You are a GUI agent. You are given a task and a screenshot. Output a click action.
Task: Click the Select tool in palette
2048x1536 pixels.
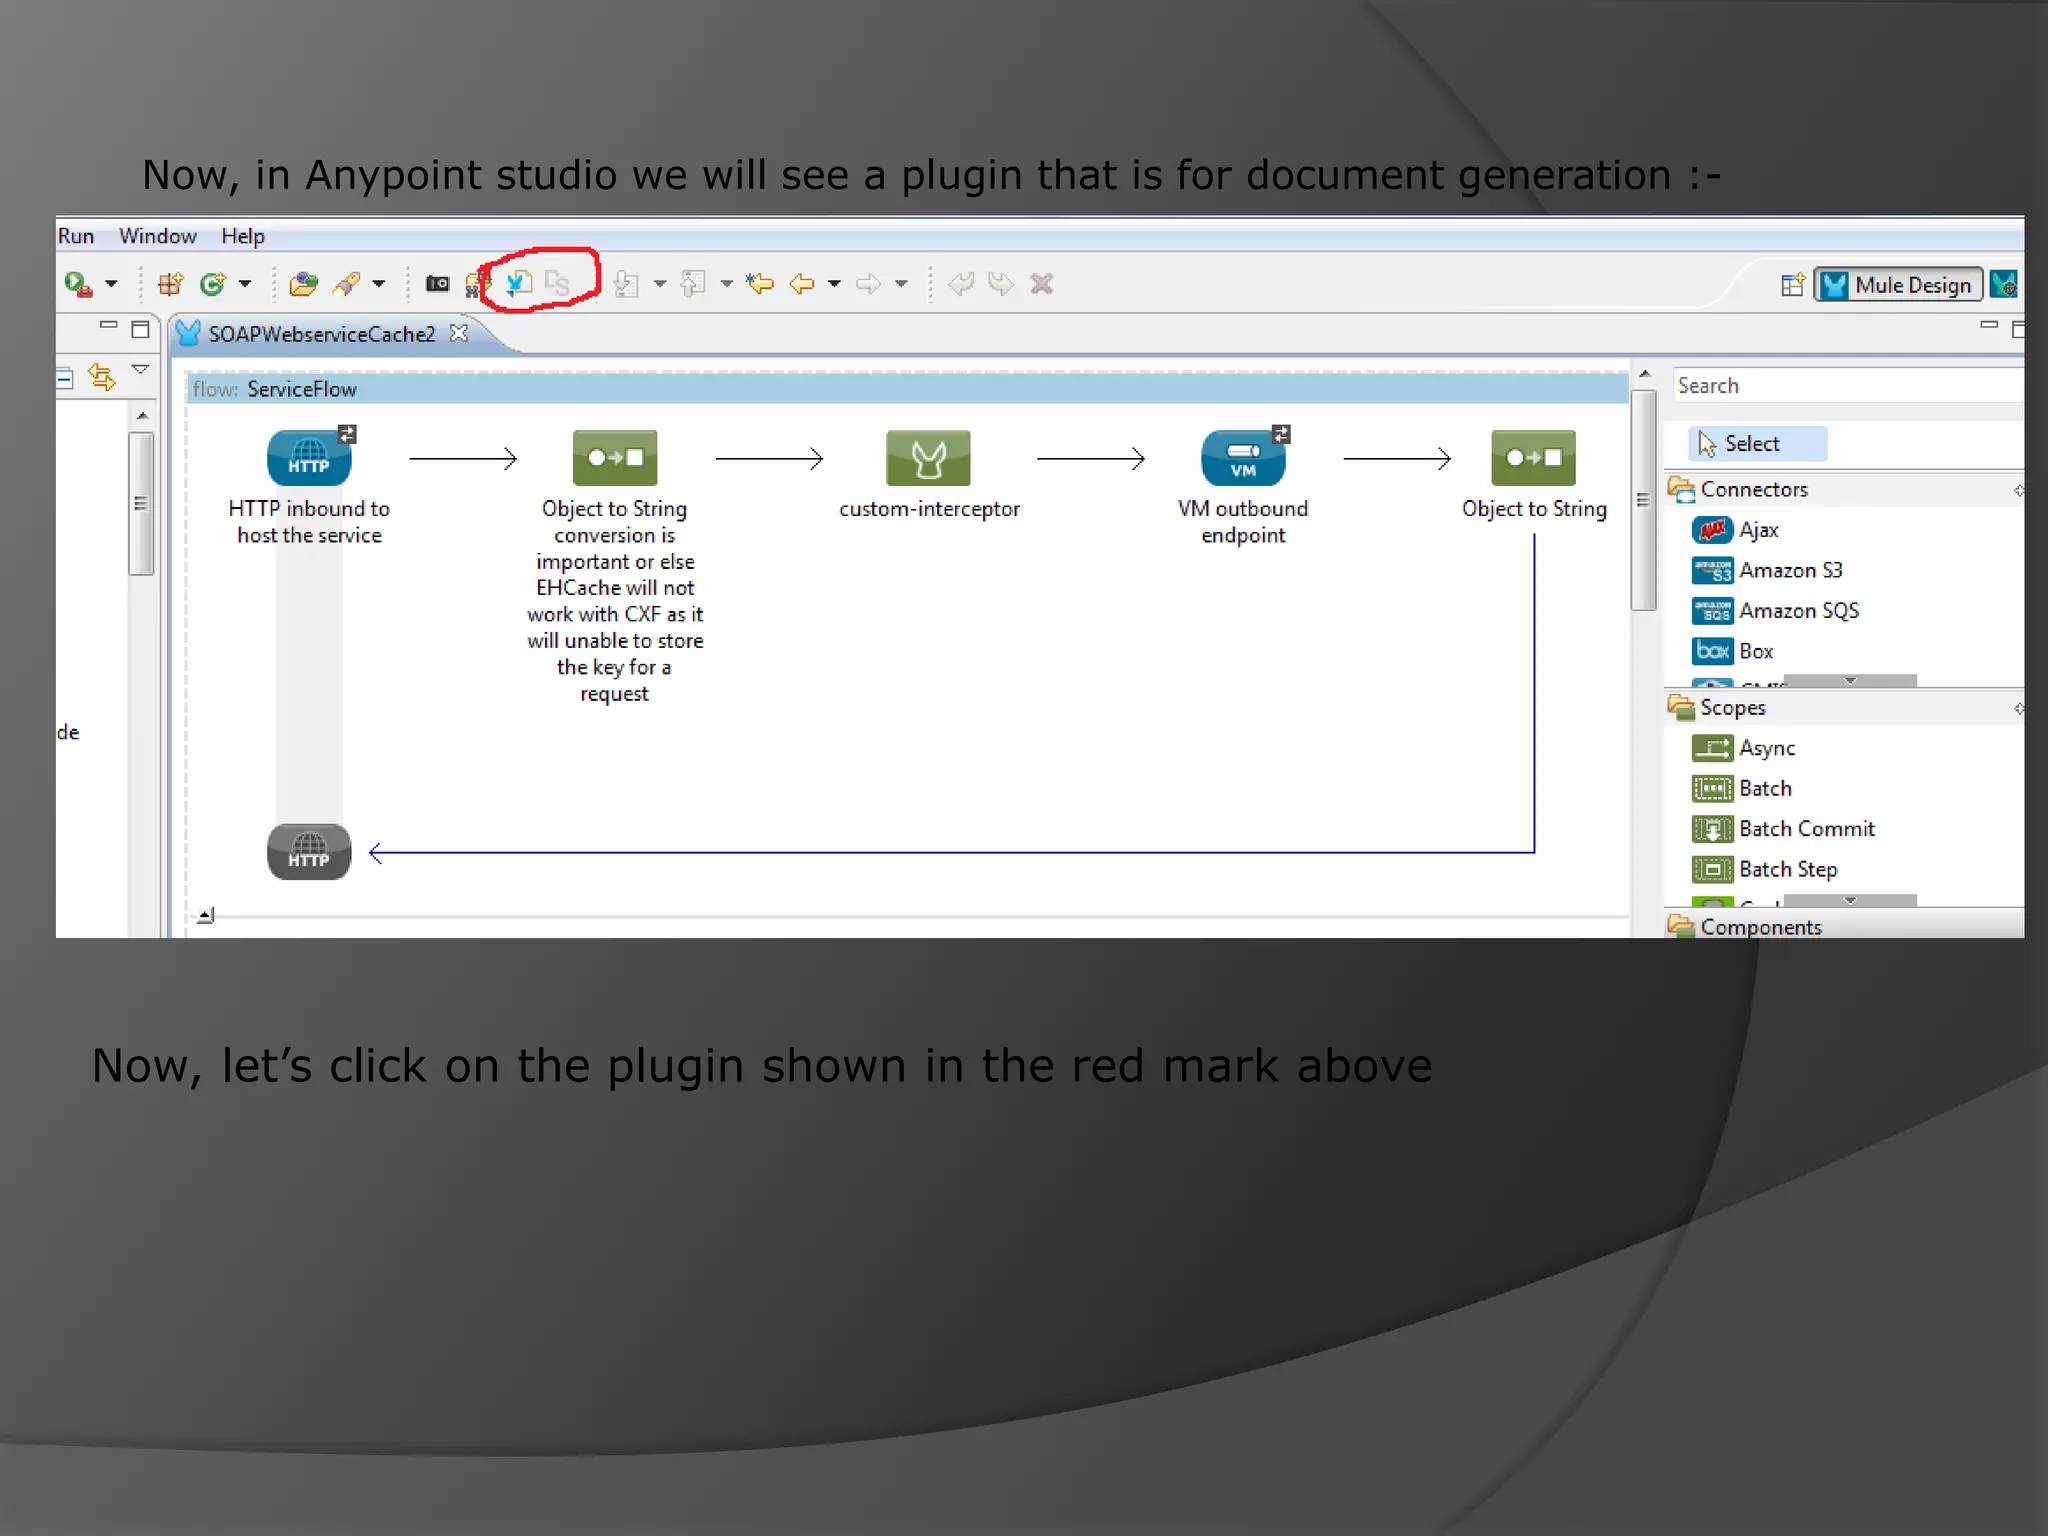pos(1757,444)
